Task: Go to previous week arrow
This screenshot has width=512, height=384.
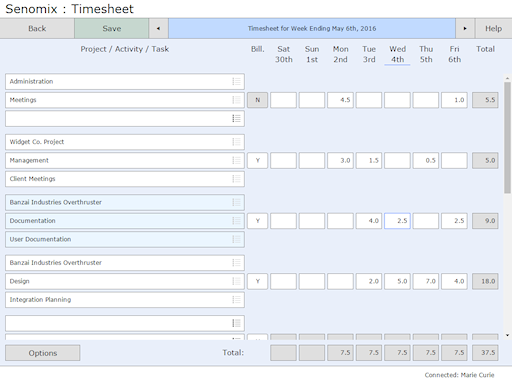Action: point(158,28)
